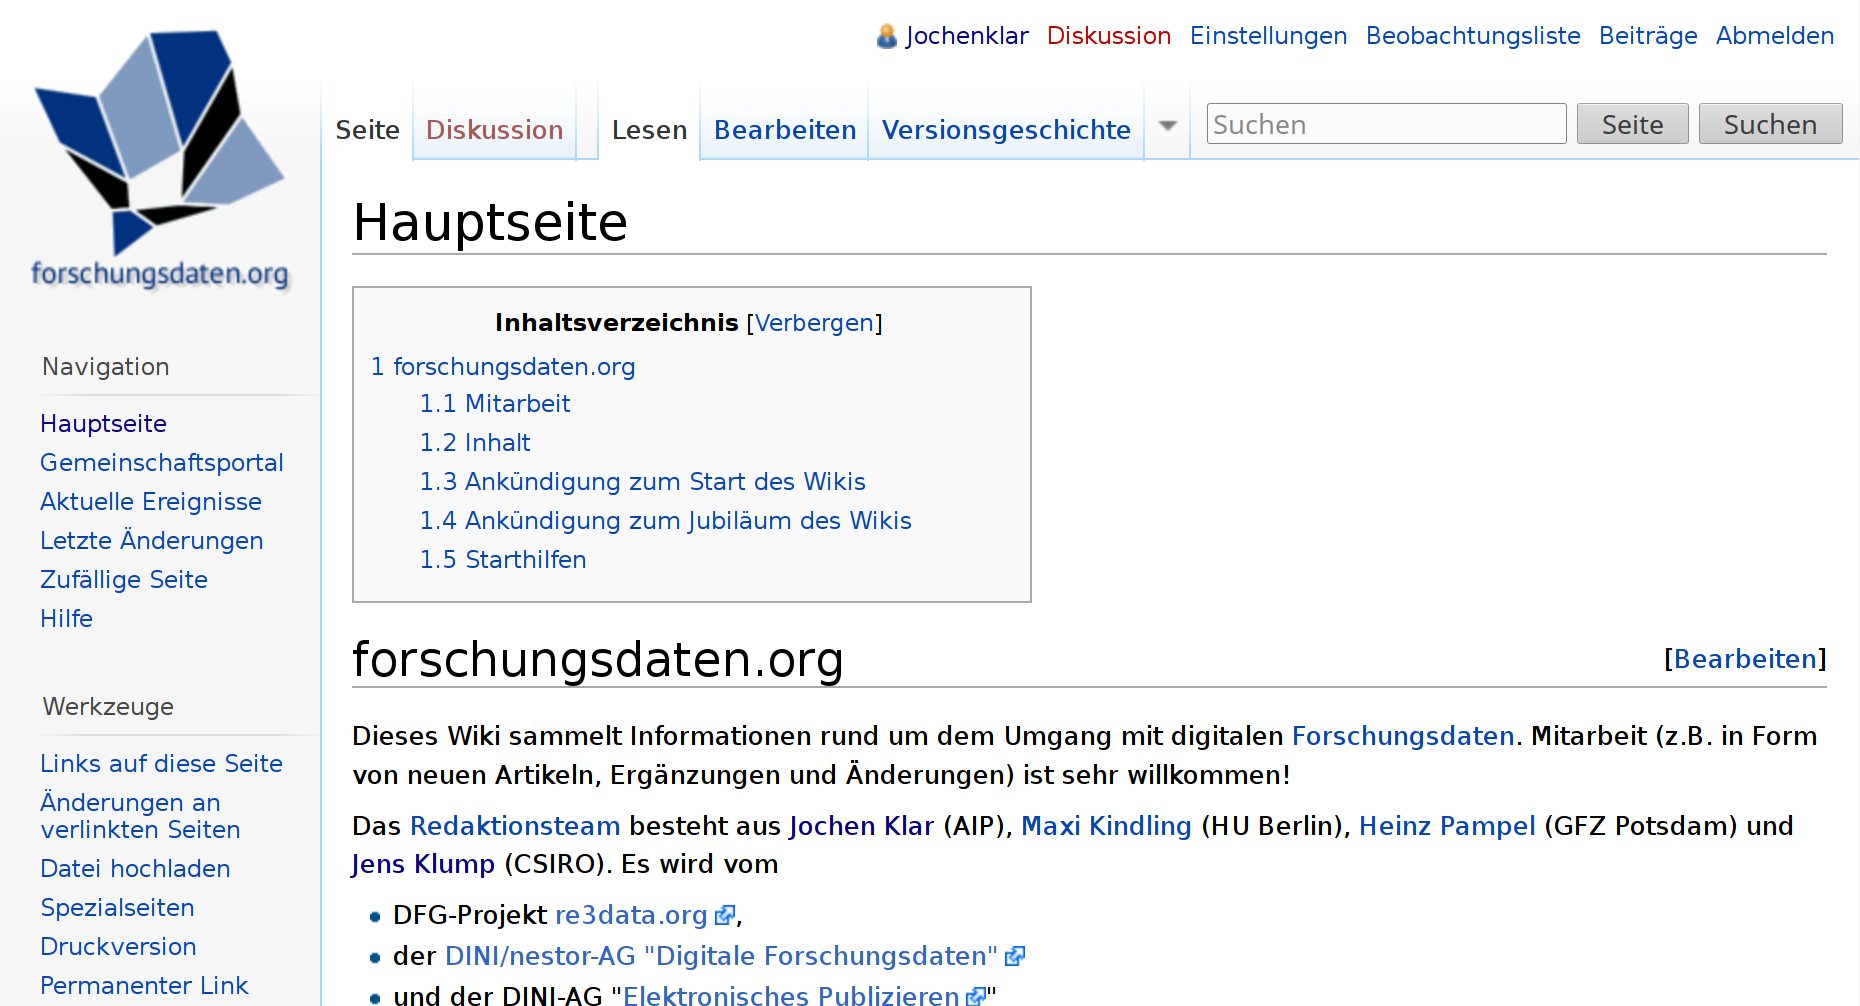This screenshot has height=1006, width=1860.
Task: Open the user Diskussion link at top
Action: (1108, 36)
